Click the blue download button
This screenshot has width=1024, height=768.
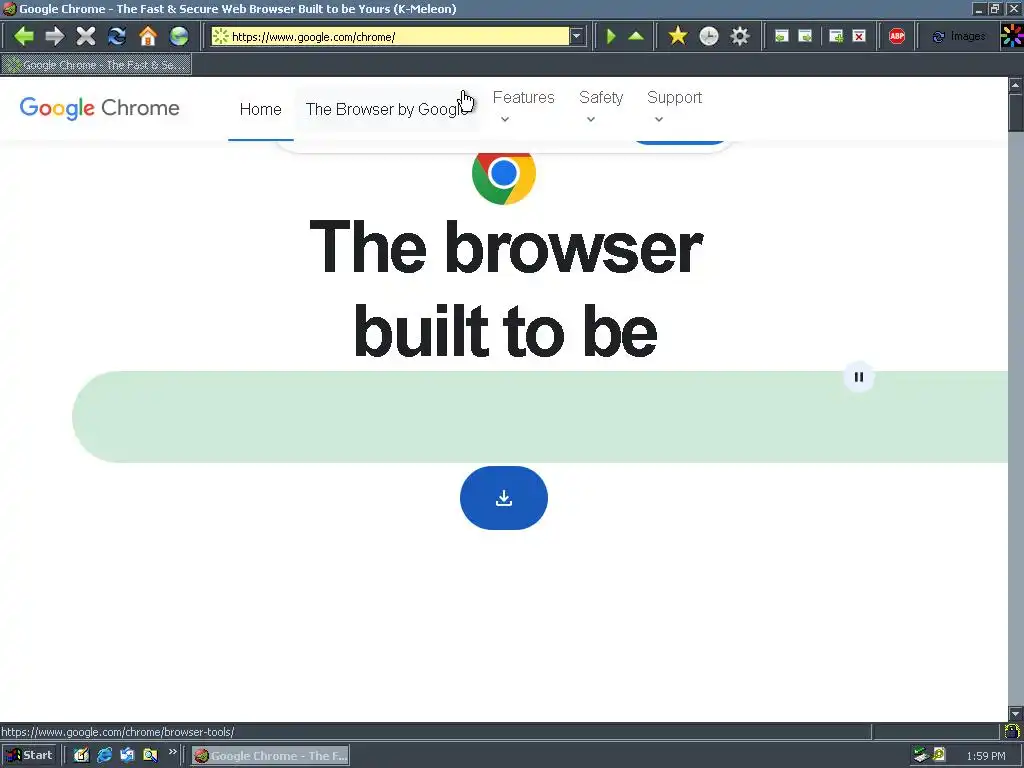point(504,498)
